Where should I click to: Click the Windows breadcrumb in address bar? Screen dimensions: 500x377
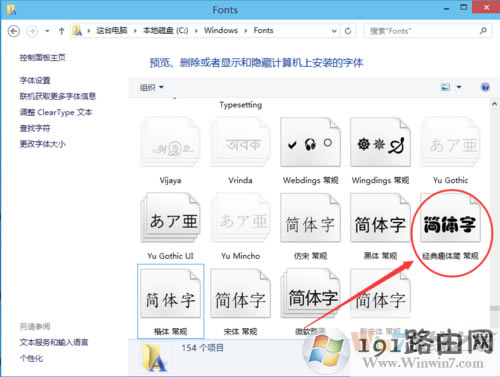[221, 31]
